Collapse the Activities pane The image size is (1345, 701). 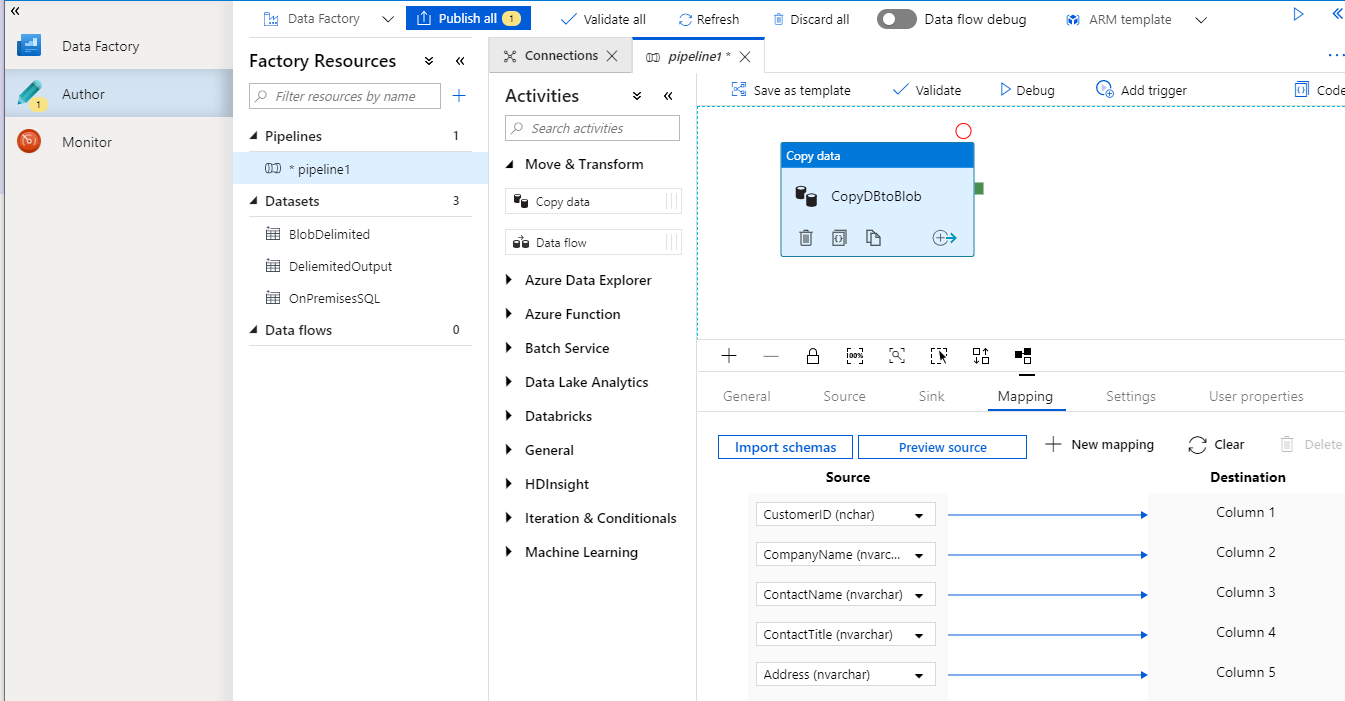[x=668, y=95]
